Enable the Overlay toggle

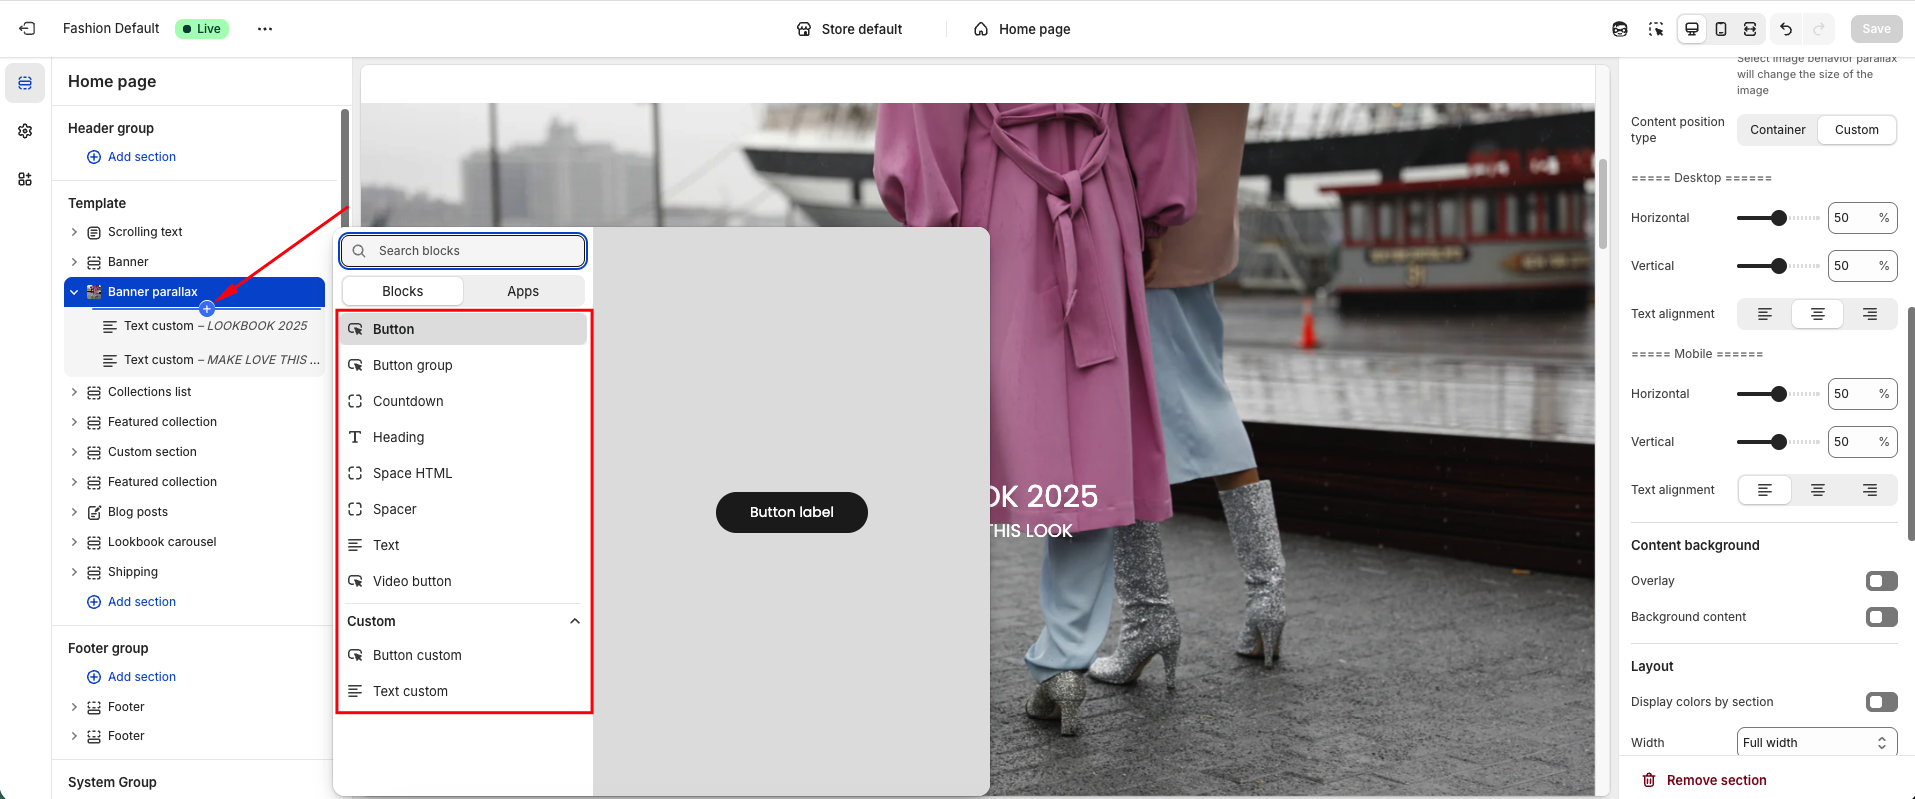[1881, 581]
